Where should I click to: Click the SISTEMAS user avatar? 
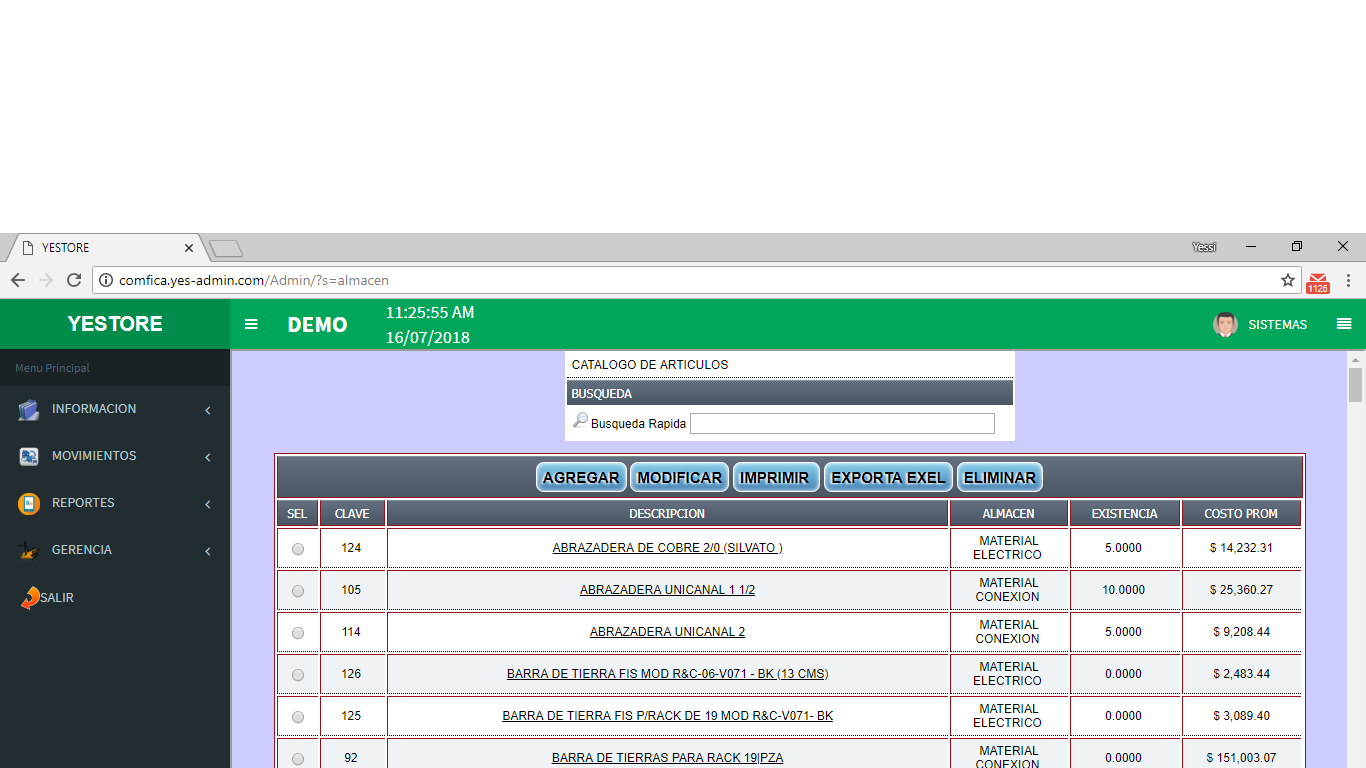pyautogui.click(x=1225, y=324)
